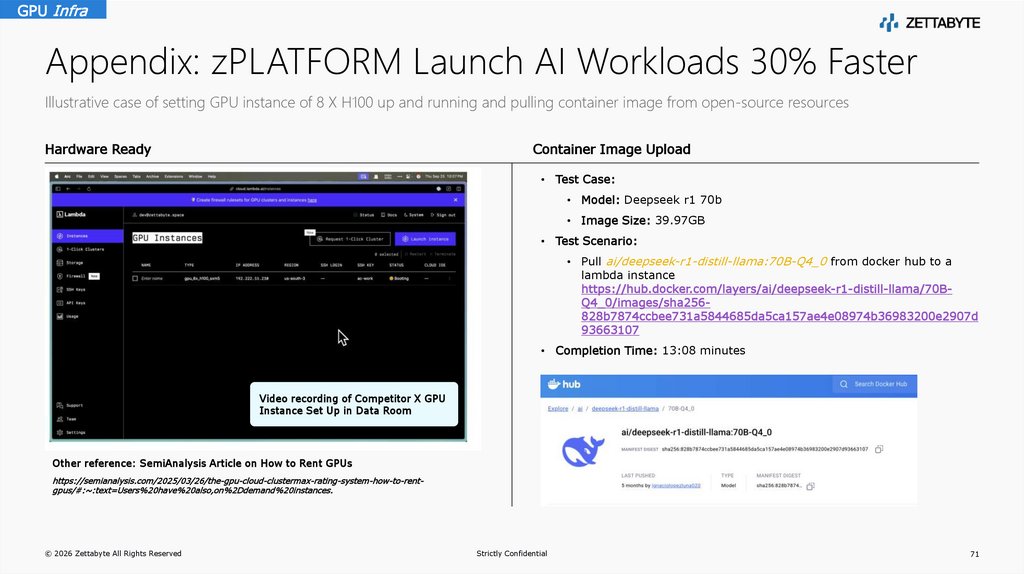This screenshot has width=1024, height=574.
Task: Open Usage in the Lambda sidebar
Action: (x=67, y=316)
